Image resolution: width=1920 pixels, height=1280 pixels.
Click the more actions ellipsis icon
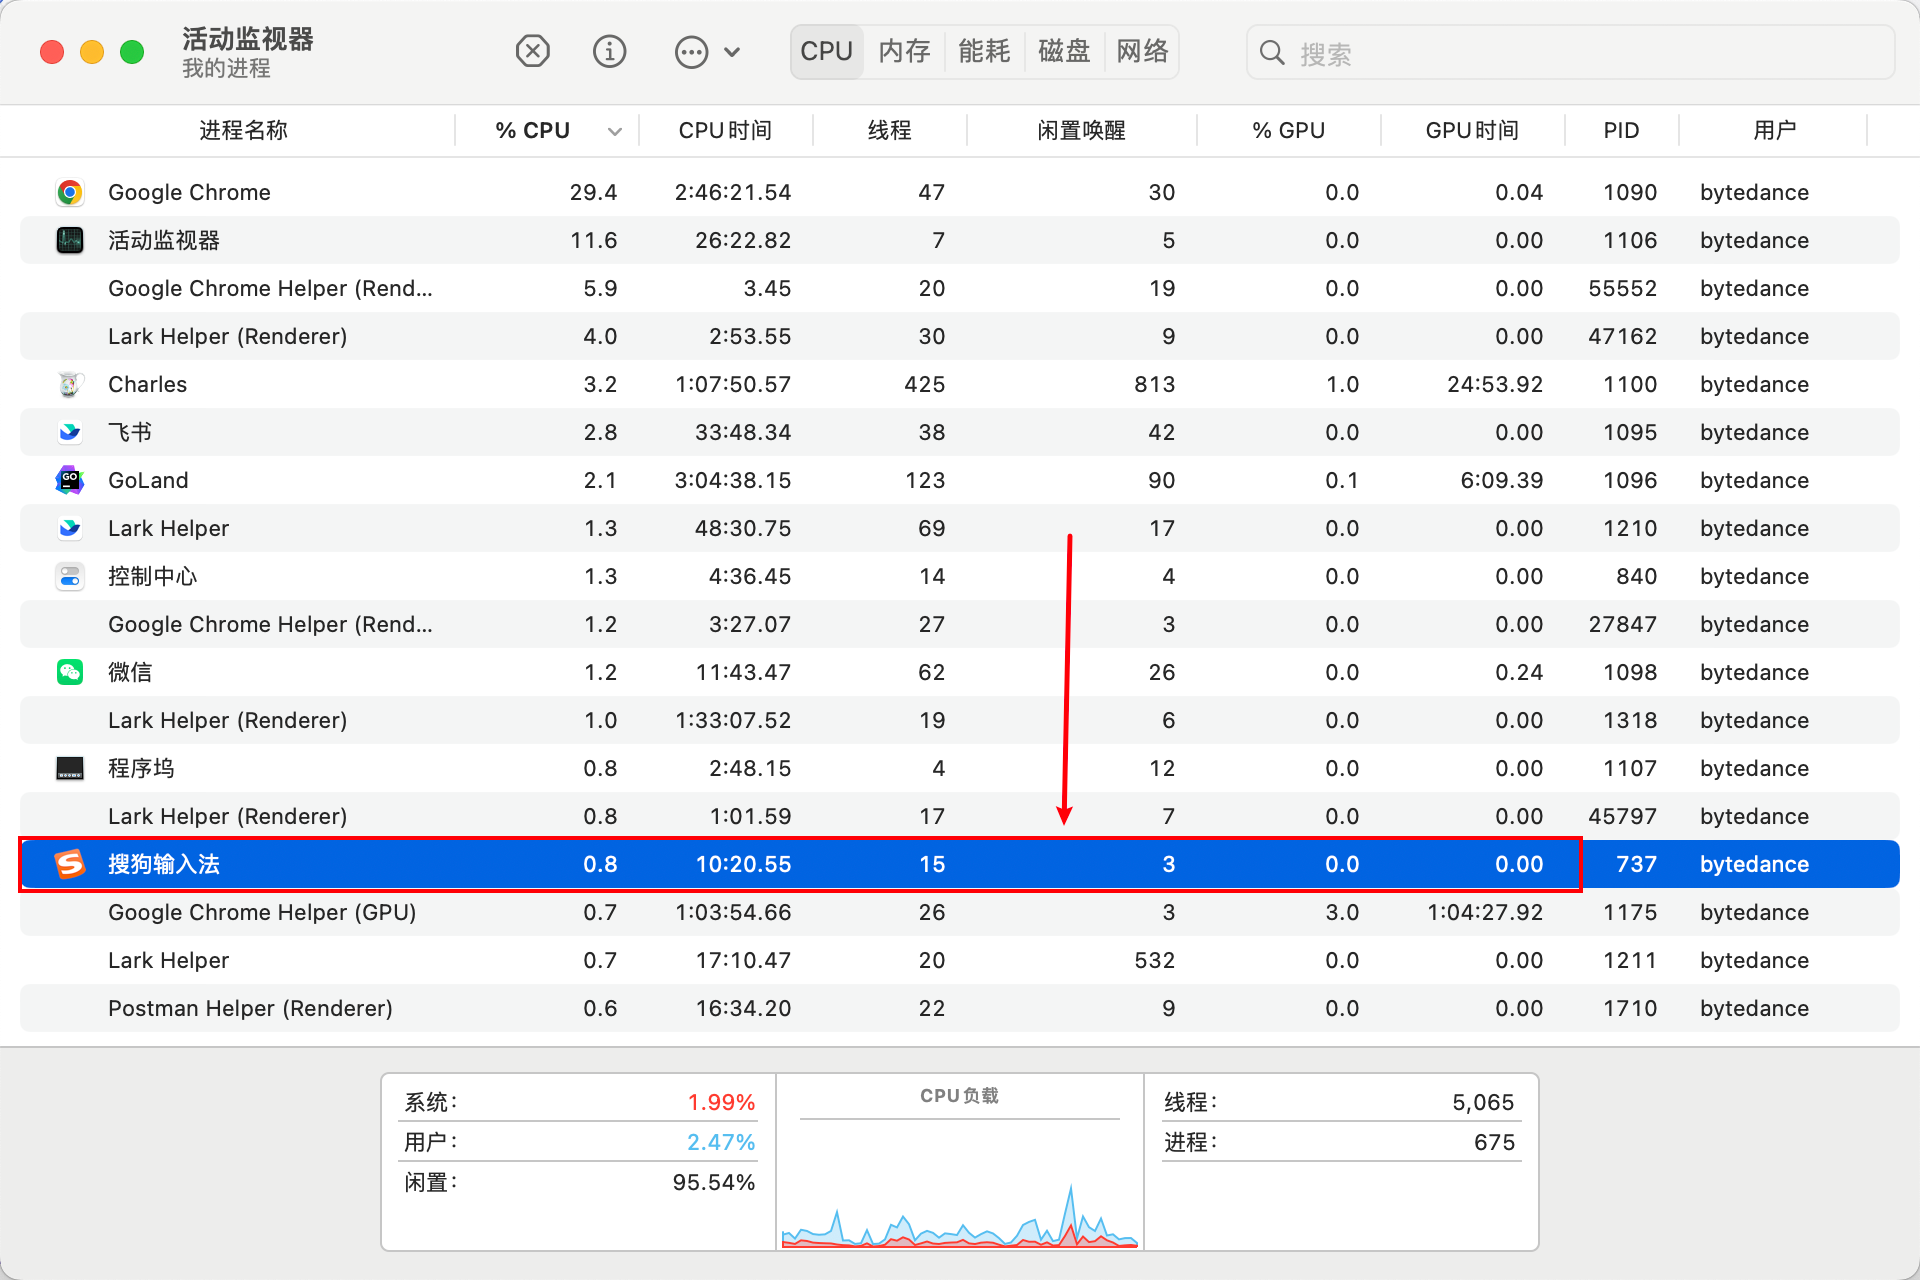pos(691,51)
